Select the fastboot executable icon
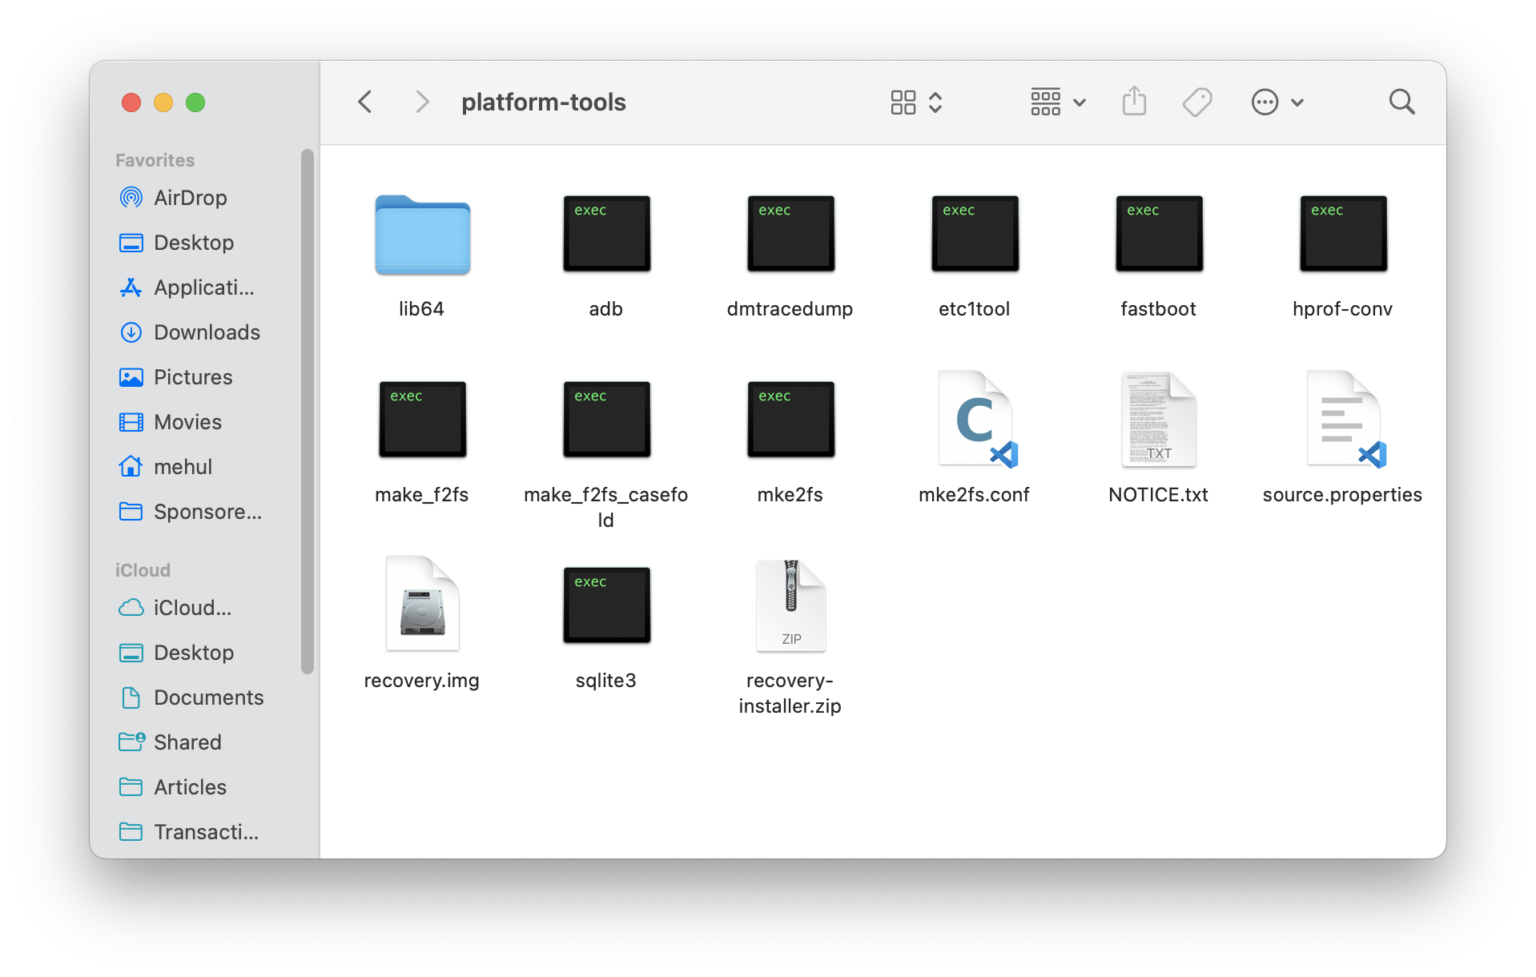 1158,234
